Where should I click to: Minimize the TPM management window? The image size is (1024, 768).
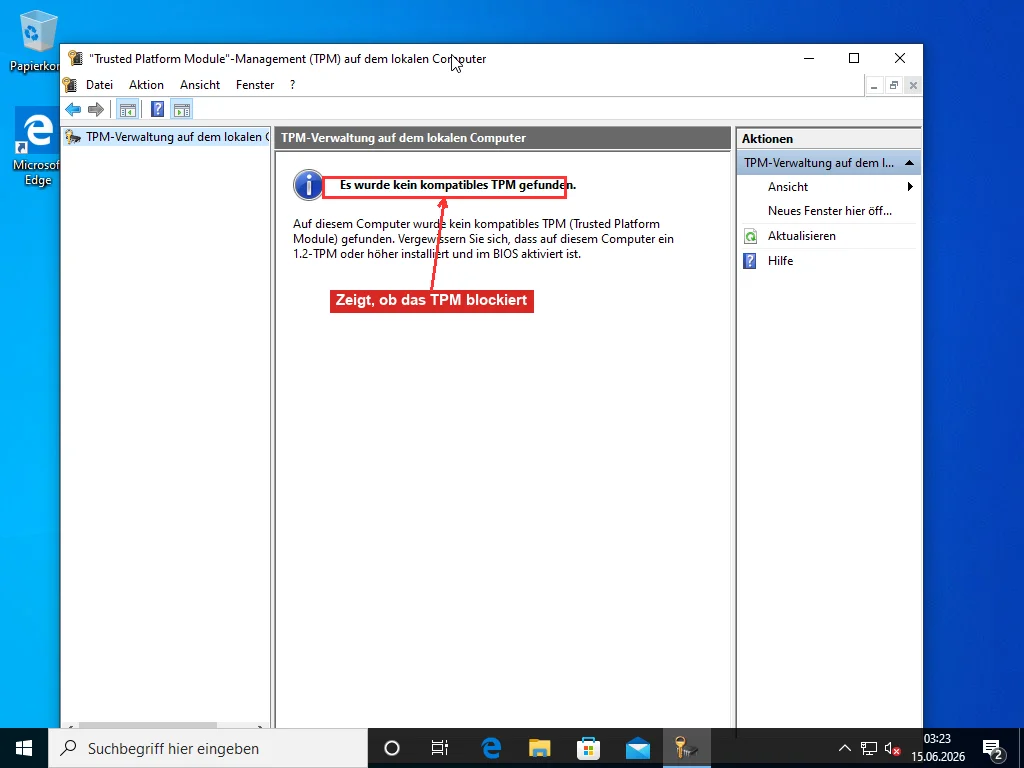click(808, 58)
